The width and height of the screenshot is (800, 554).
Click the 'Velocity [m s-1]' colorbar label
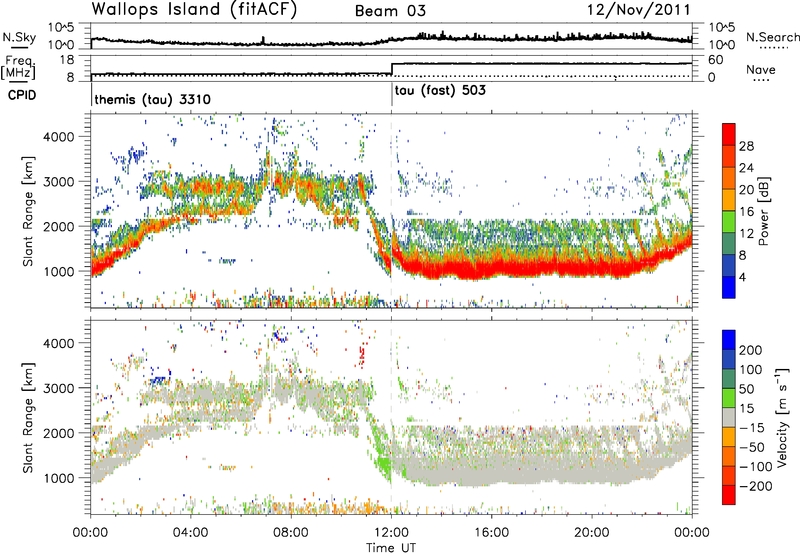[782, 416]
